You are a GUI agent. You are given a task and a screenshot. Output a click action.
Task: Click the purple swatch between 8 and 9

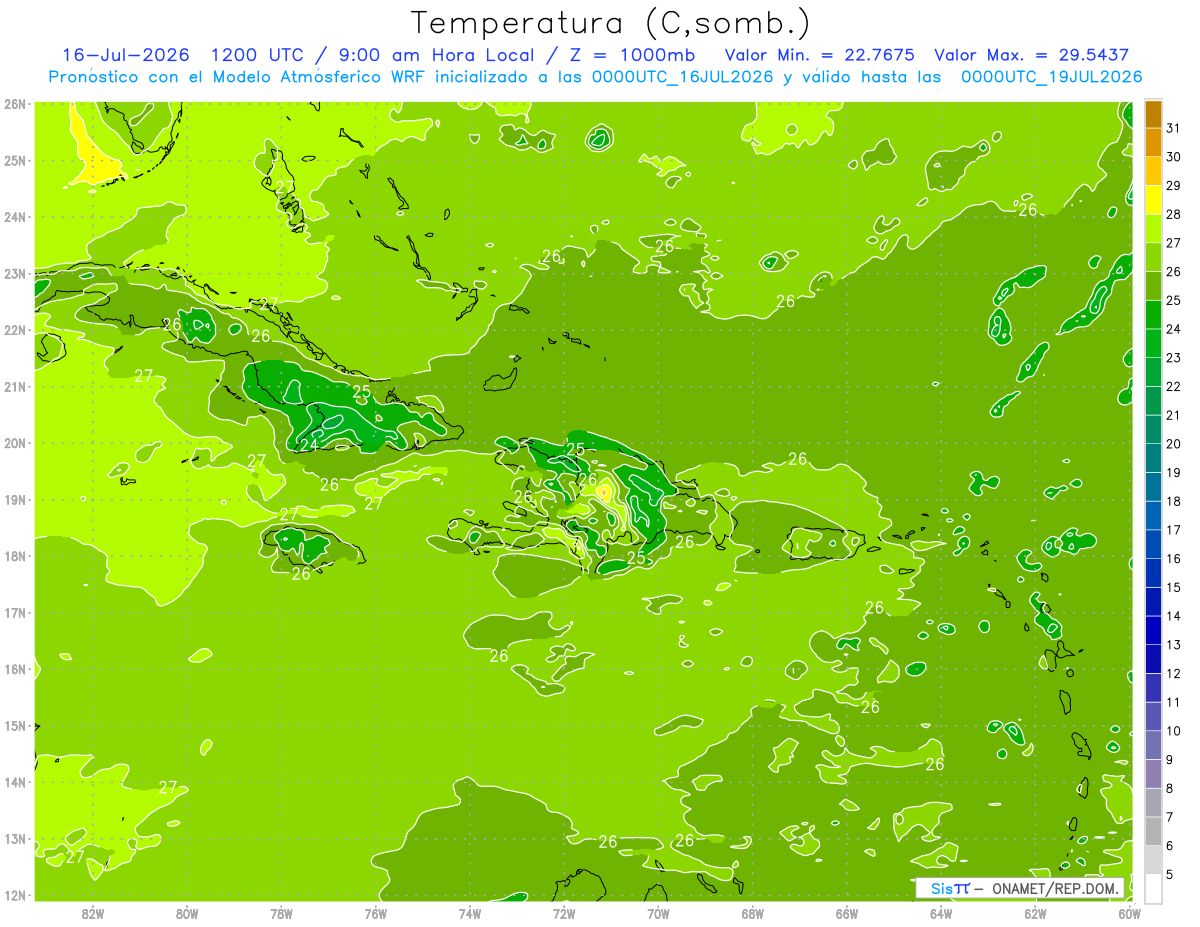[x=1153, y=774]
